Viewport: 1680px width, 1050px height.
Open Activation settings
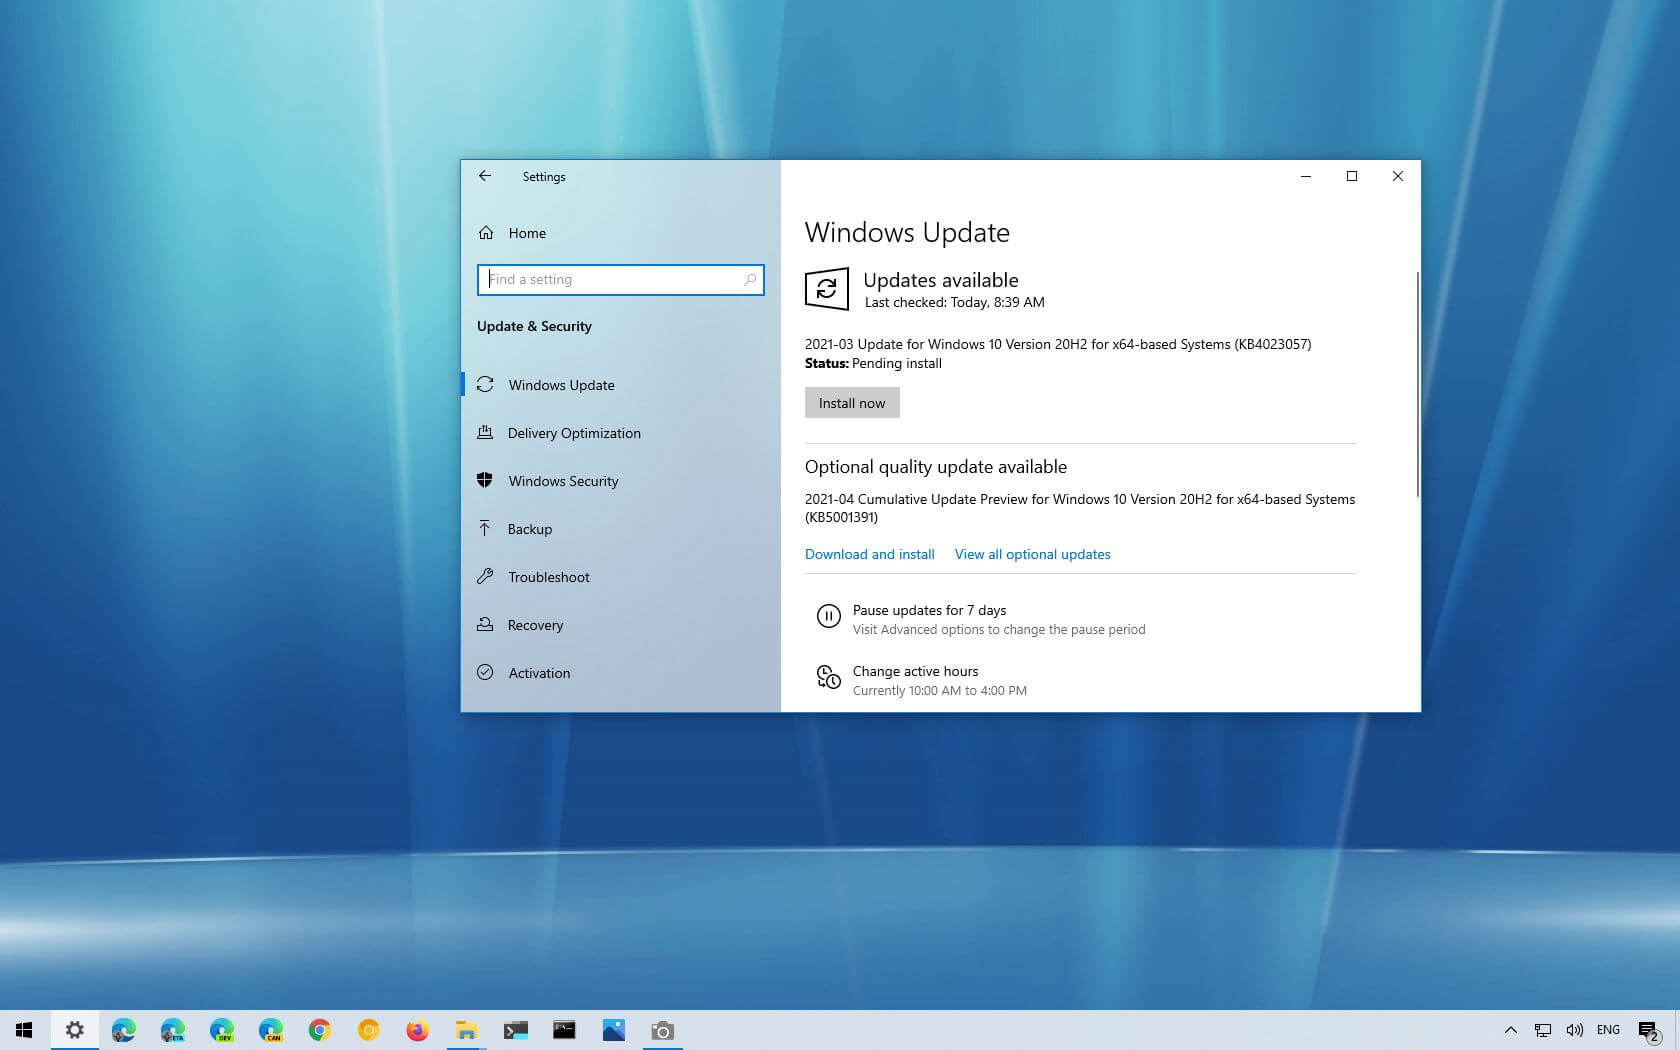(621, 673)
